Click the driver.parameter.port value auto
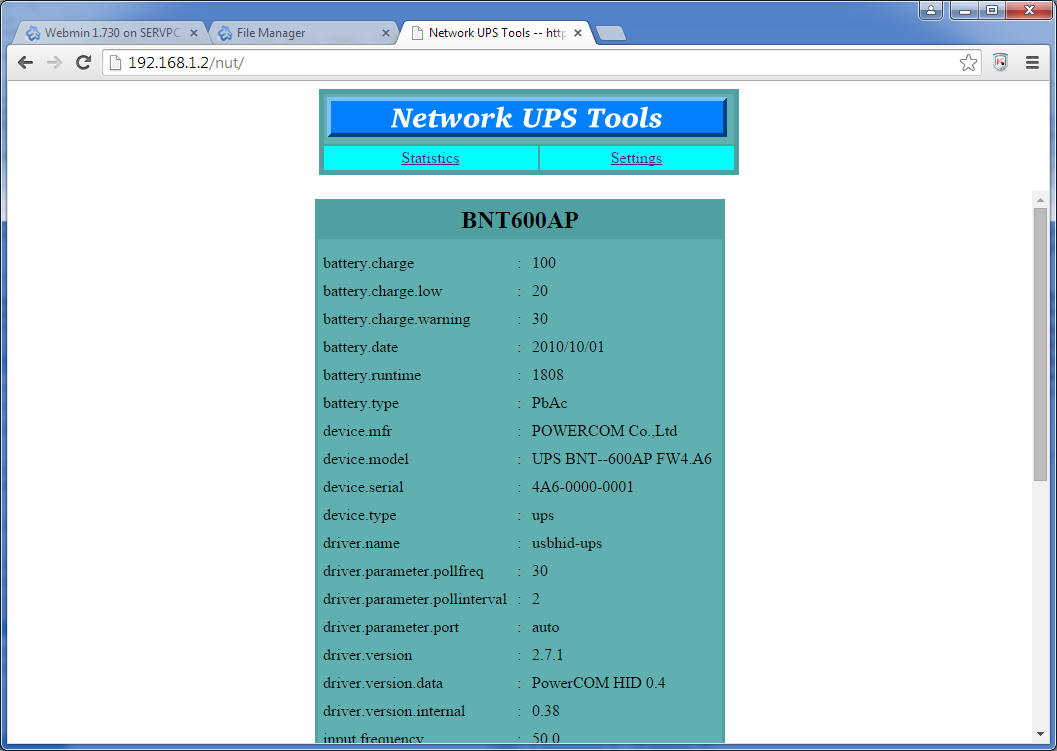This screenshot has width=1057, height=751. coord(545,628)
